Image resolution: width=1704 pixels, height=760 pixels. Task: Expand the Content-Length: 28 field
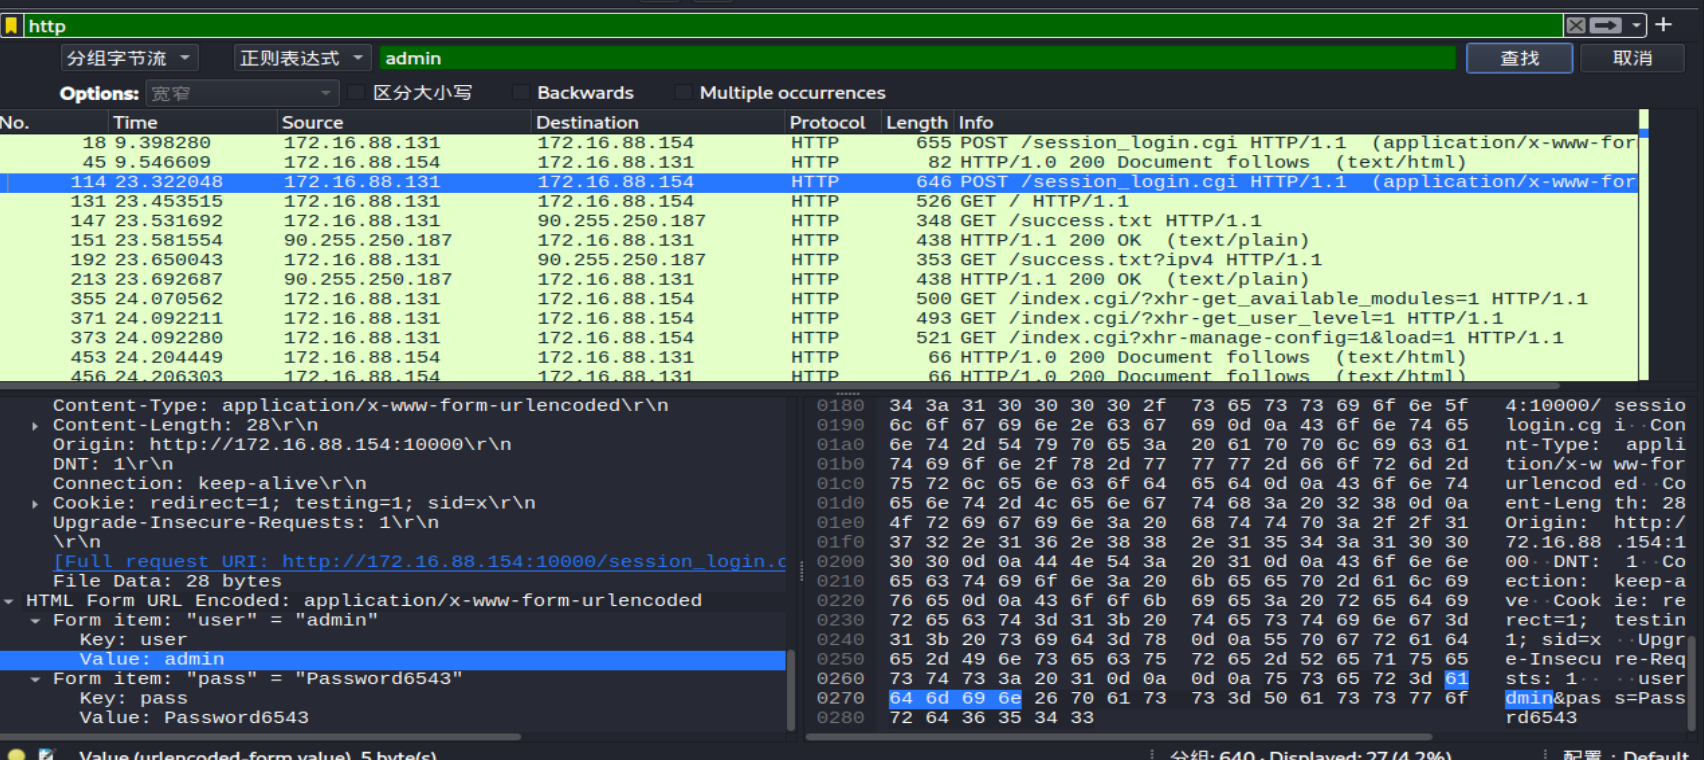(x=35, y=425)
